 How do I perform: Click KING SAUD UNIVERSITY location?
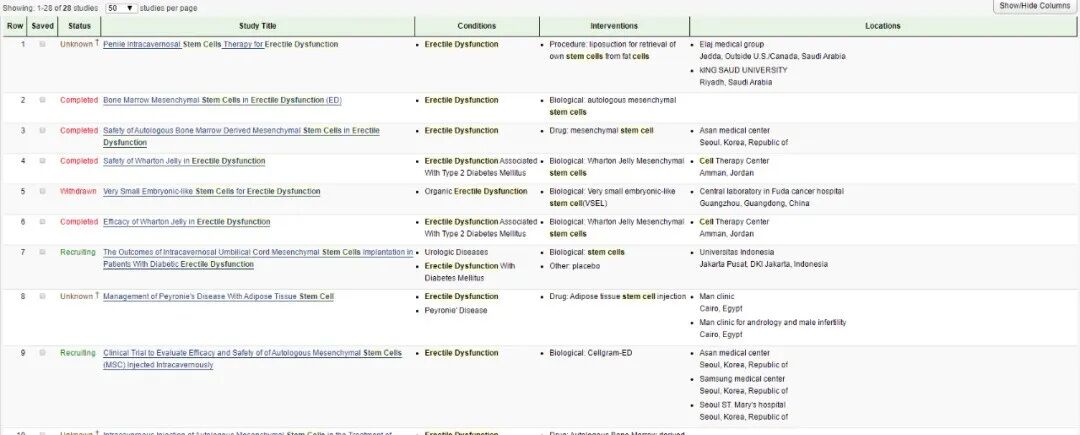pos(743,70)
